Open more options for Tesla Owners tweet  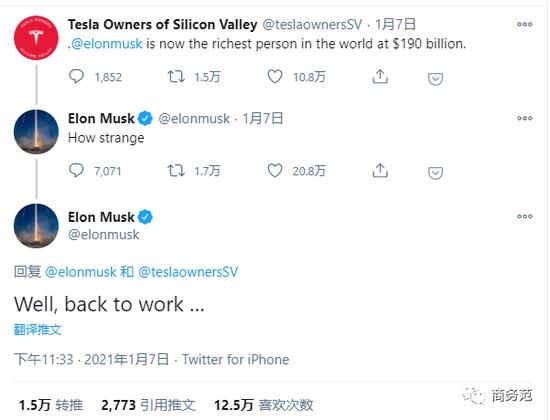[x=525, y=24]
